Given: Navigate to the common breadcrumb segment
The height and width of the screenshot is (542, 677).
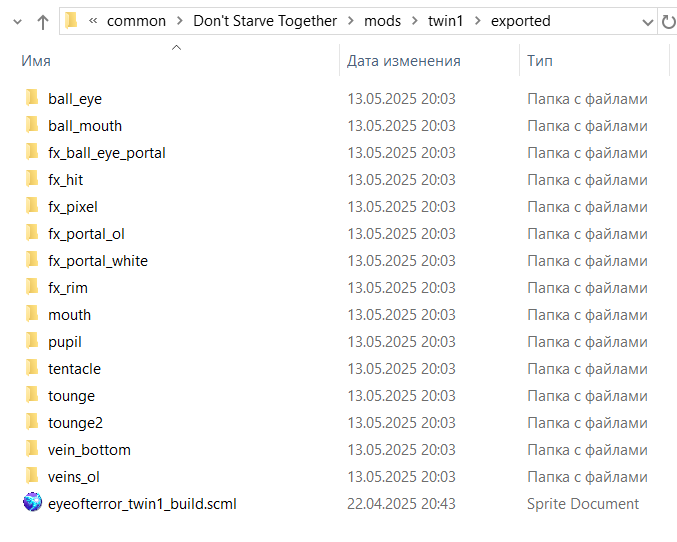Looking at the screenshot, I should click(x=136, y=21).
